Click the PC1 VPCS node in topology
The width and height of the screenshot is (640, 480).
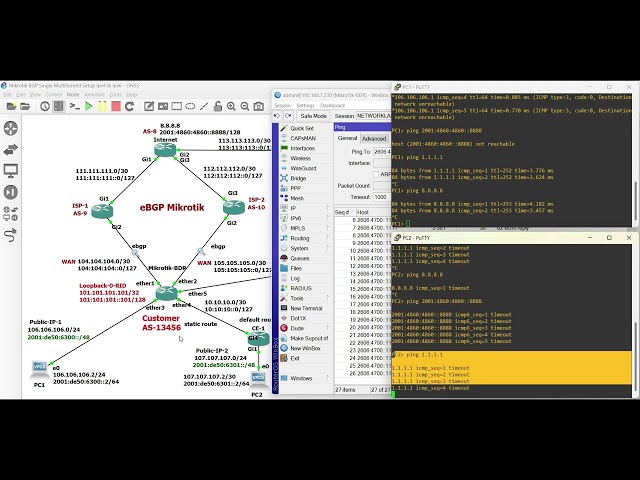pos(40,369)
